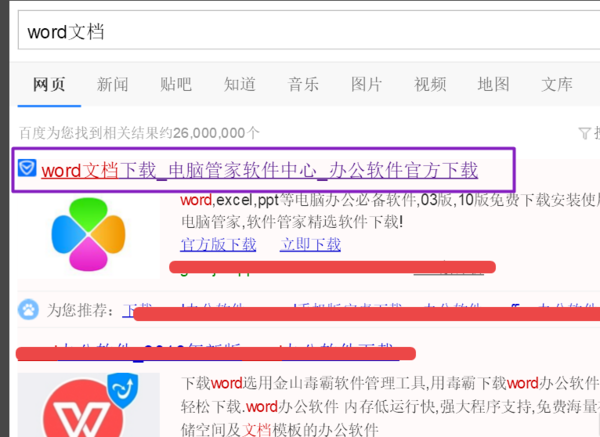Open the 音乐 tab
600x437 pixels.
click(303, 84)
